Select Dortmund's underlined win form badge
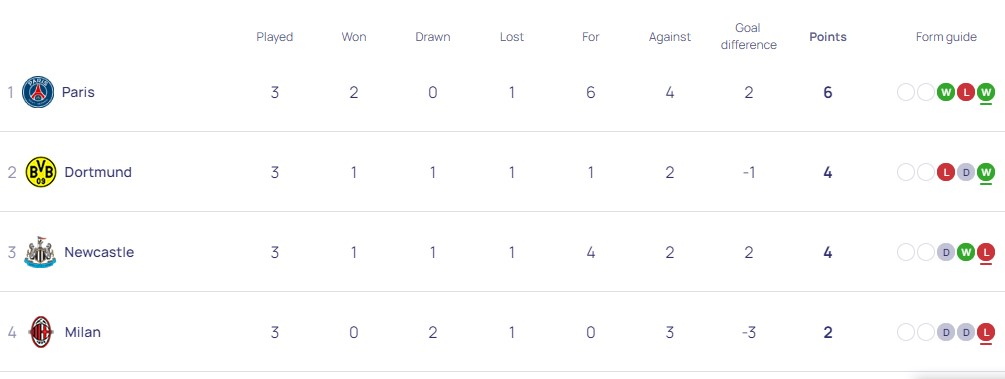This screenshot has height=379, width=1005. coord(986,172)
